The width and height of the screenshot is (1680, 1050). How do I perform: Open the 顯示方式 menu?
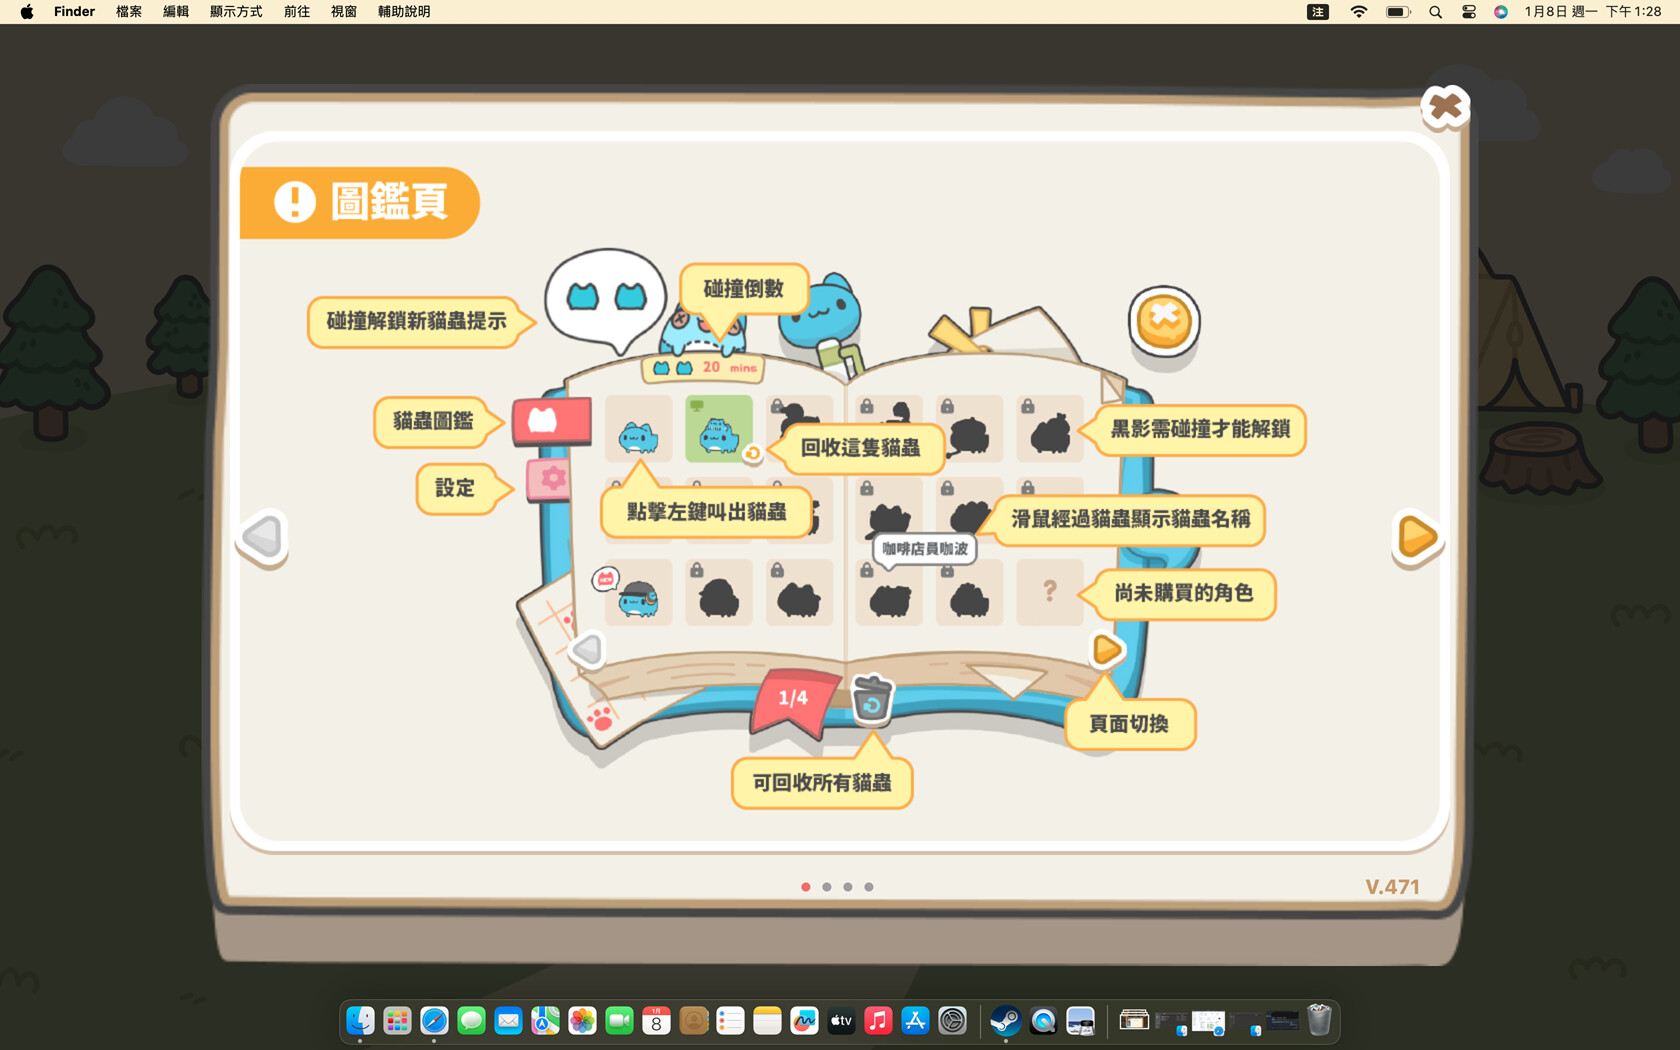tap(236, 12)
